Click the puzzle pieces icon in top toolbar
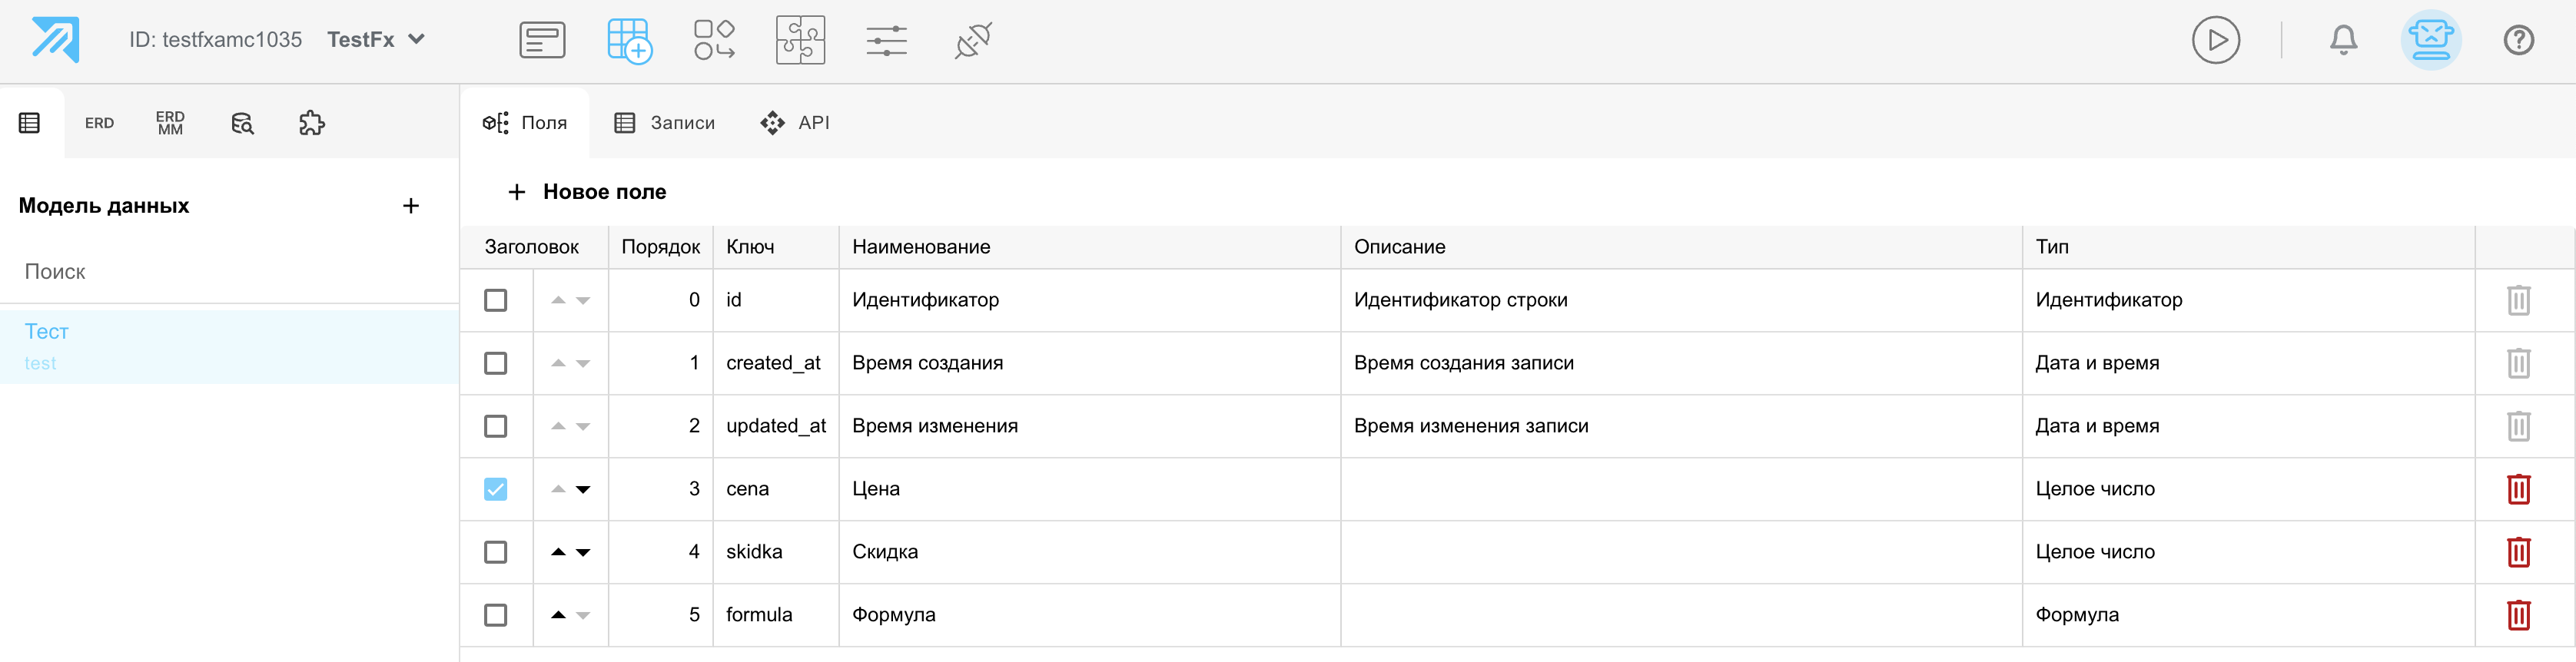Screen dimensions: 2576x662 pos(800,41)
